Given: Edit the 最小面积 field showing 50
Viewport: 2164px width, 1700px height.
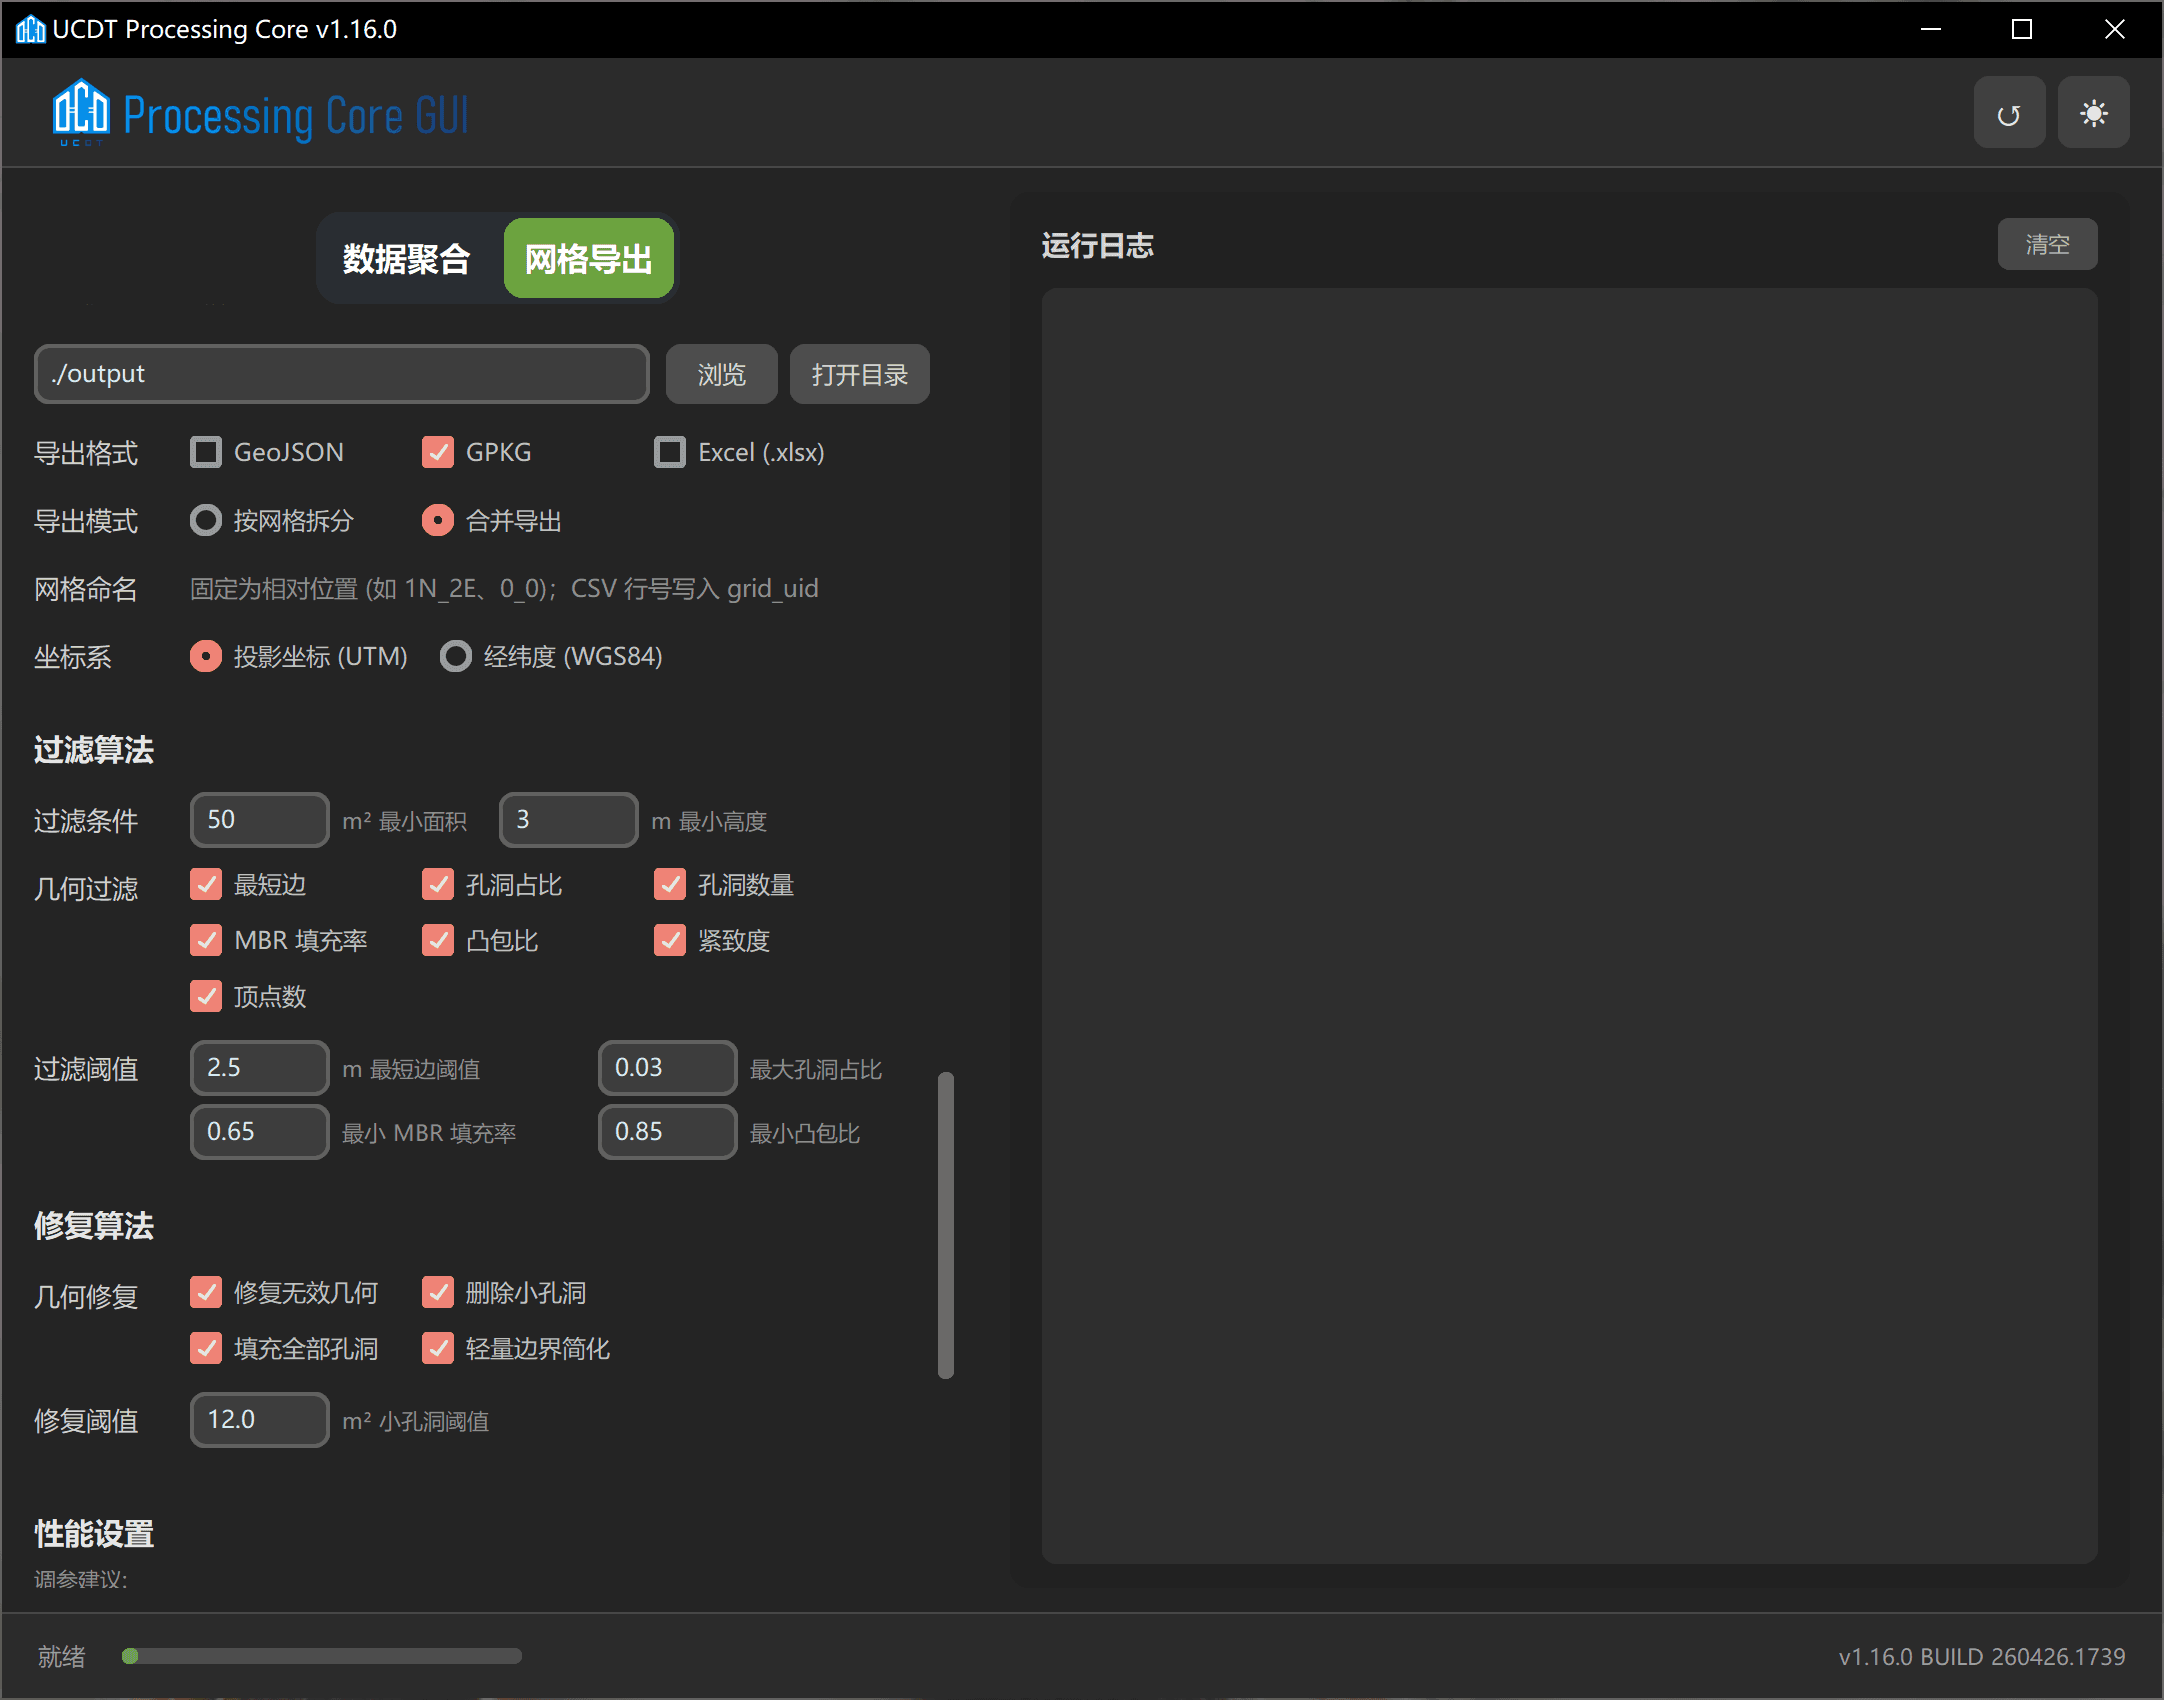Looking at the screenshot, I should coord(260,820).
